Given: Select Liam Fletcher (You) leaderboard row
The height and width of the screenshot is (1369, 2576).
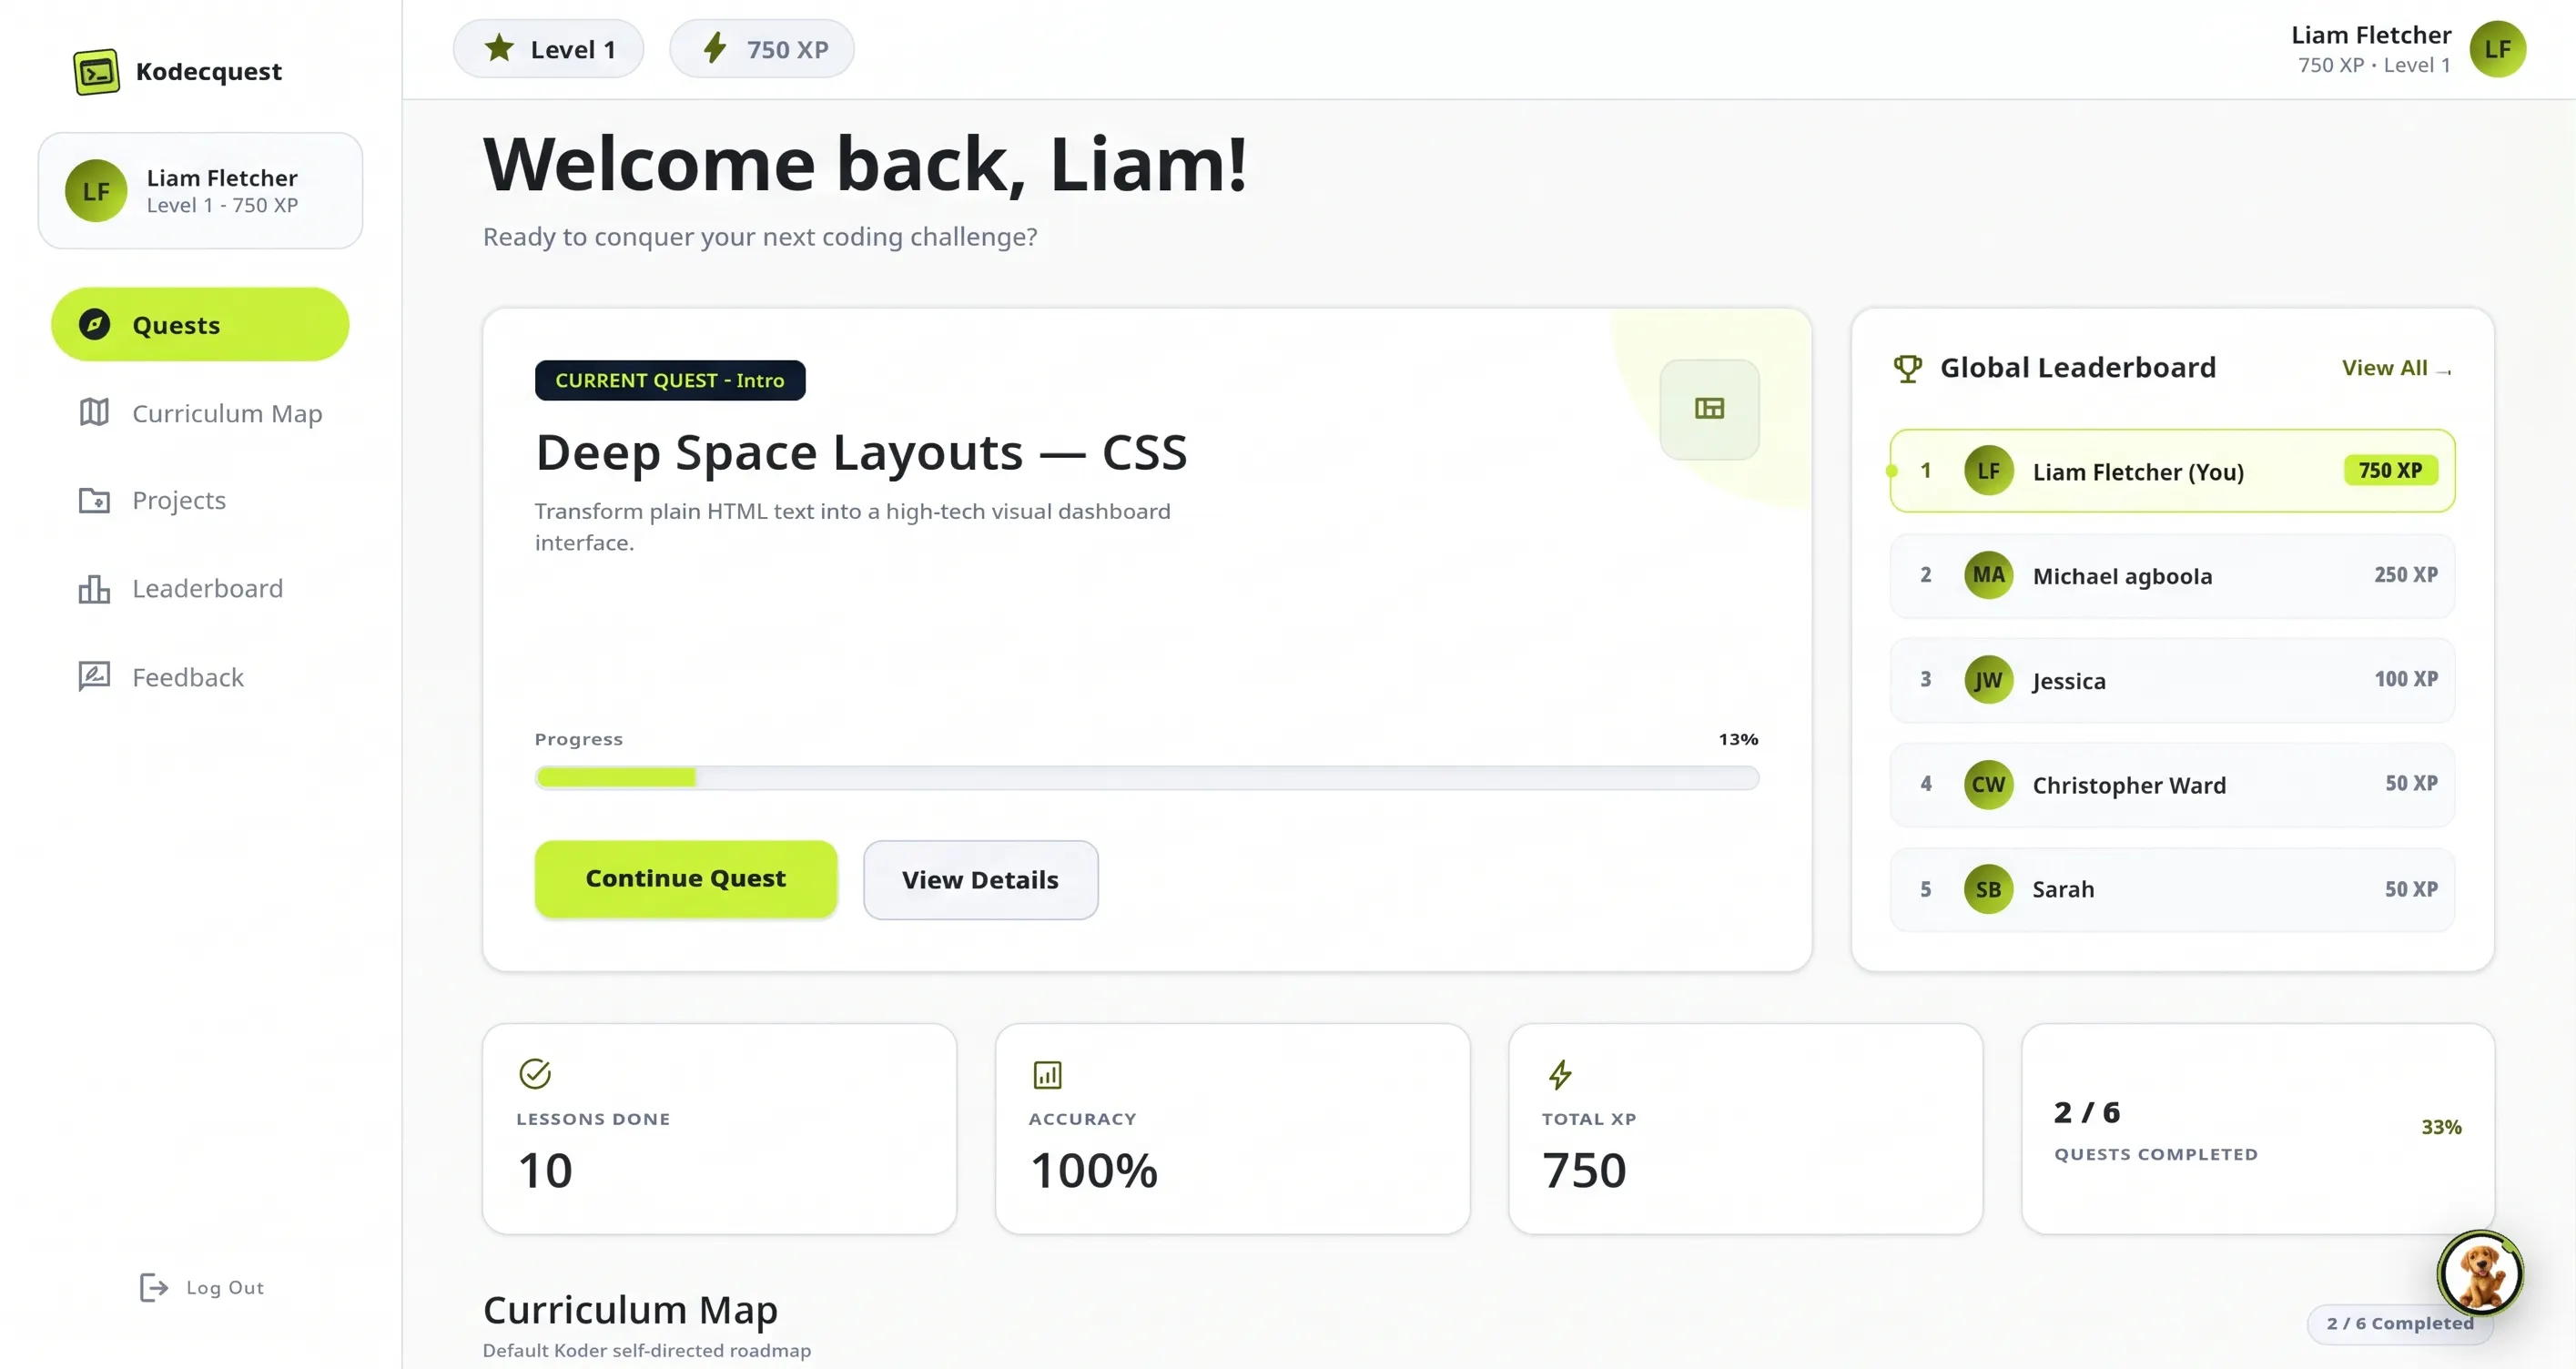Looking at the screenshot, I should [x=2172, y=471].
